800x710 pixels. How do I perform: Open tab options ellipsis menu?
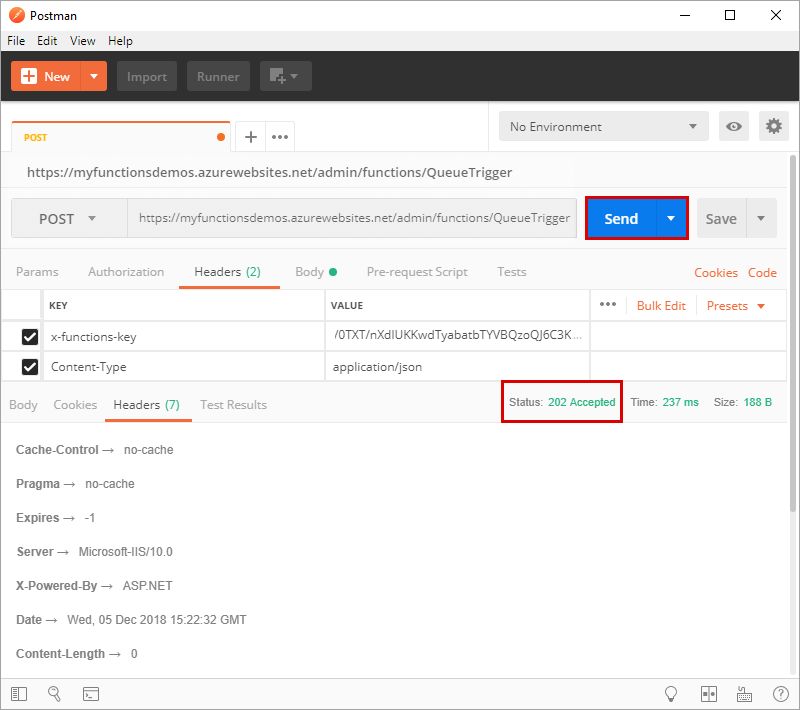coord(280,137)
